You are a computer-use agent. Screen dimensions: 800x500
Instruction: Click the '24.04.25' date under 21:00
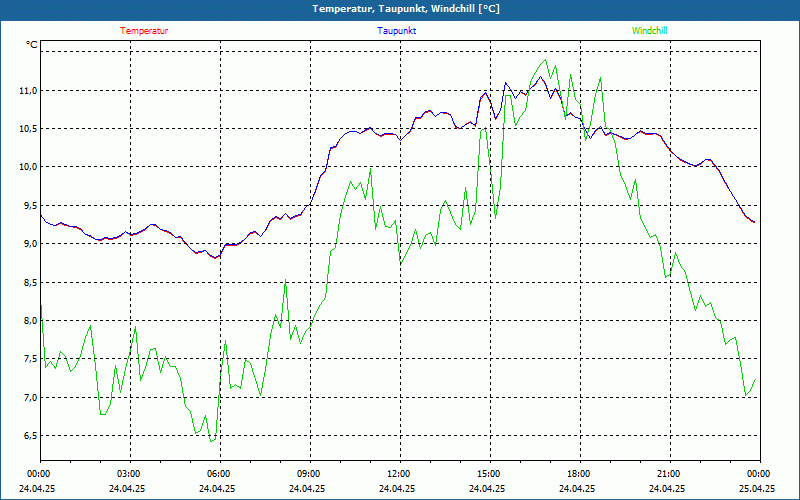[x=667, y=488]
